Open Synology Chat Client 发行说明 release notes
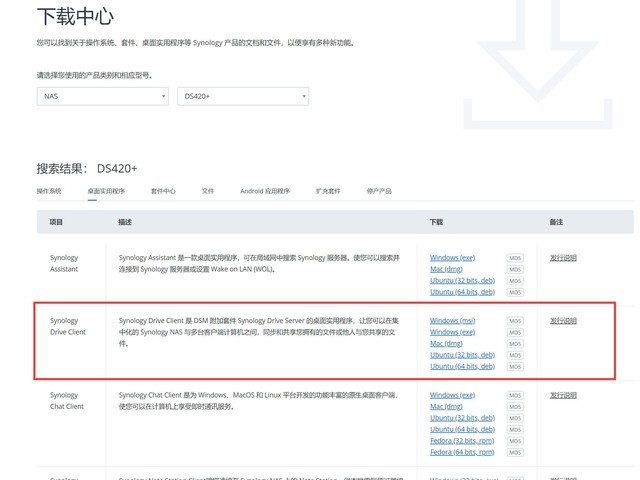The width and height of the screenshot is (640, 480). click(563, 395)
